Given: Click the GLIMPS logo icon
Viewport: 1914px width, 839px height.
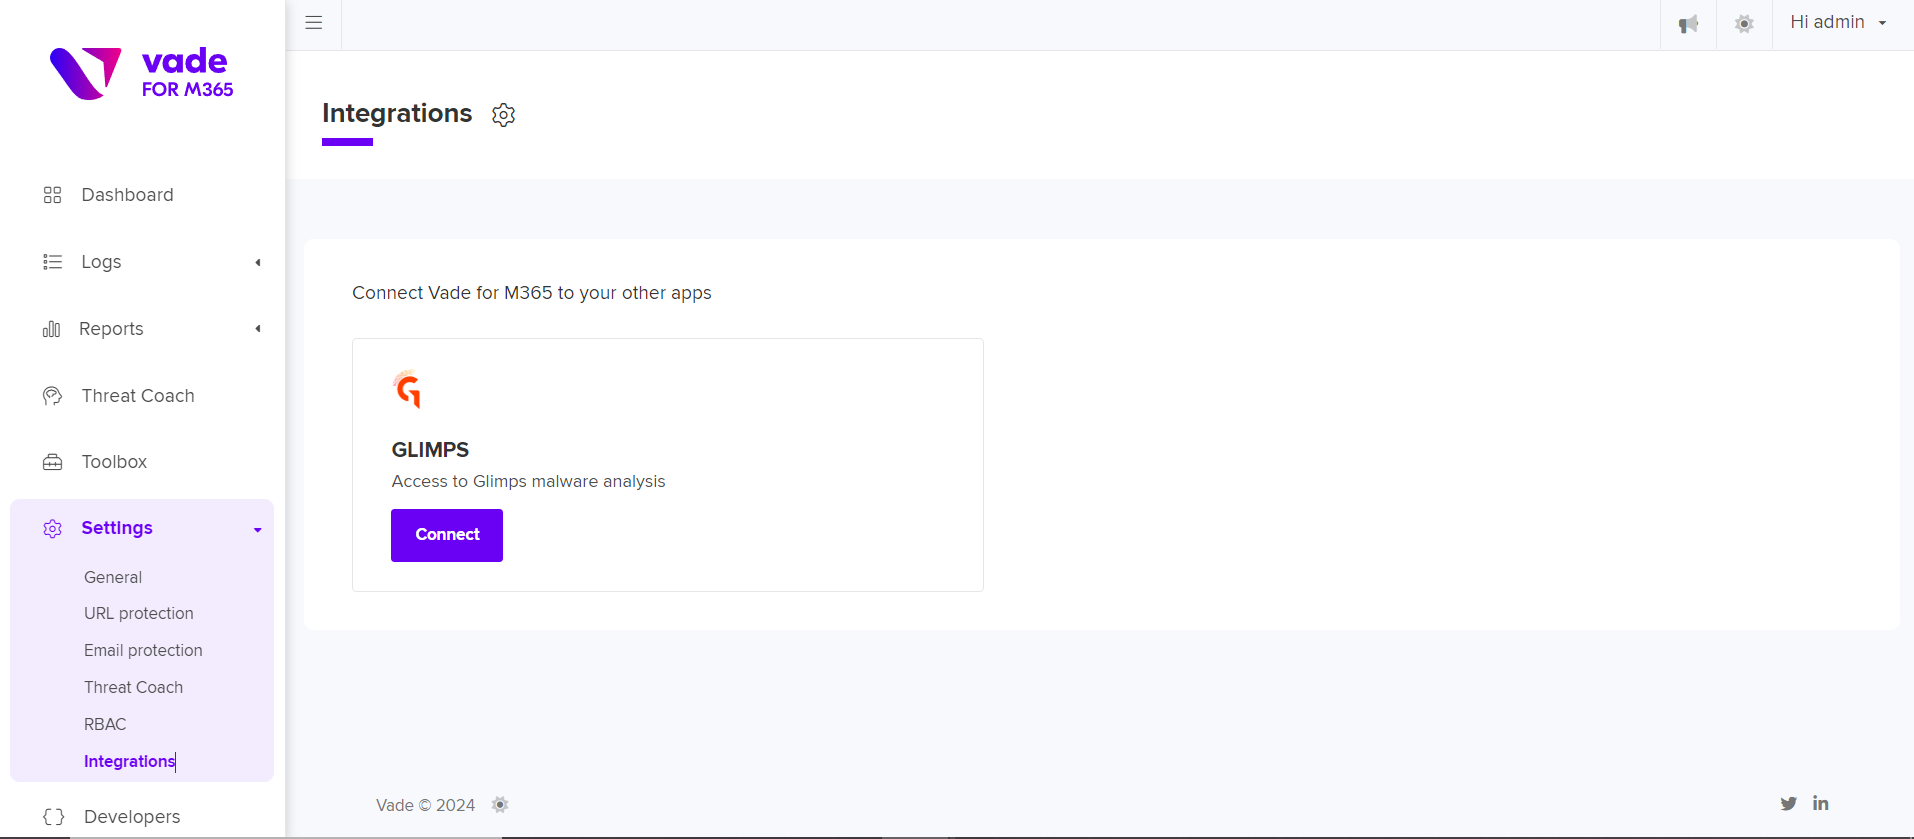Looking at the screenshot, I should click(x=408, y=389).
